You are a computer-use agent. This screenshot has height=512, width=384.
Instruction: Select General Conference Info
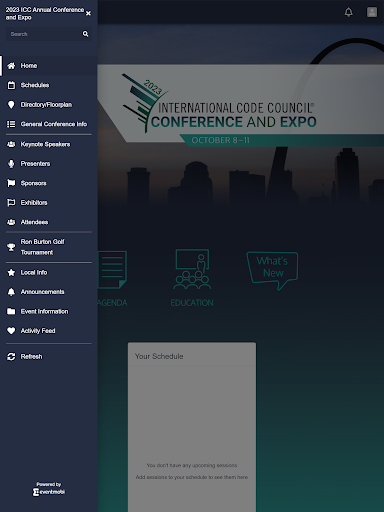click(49, 124)
